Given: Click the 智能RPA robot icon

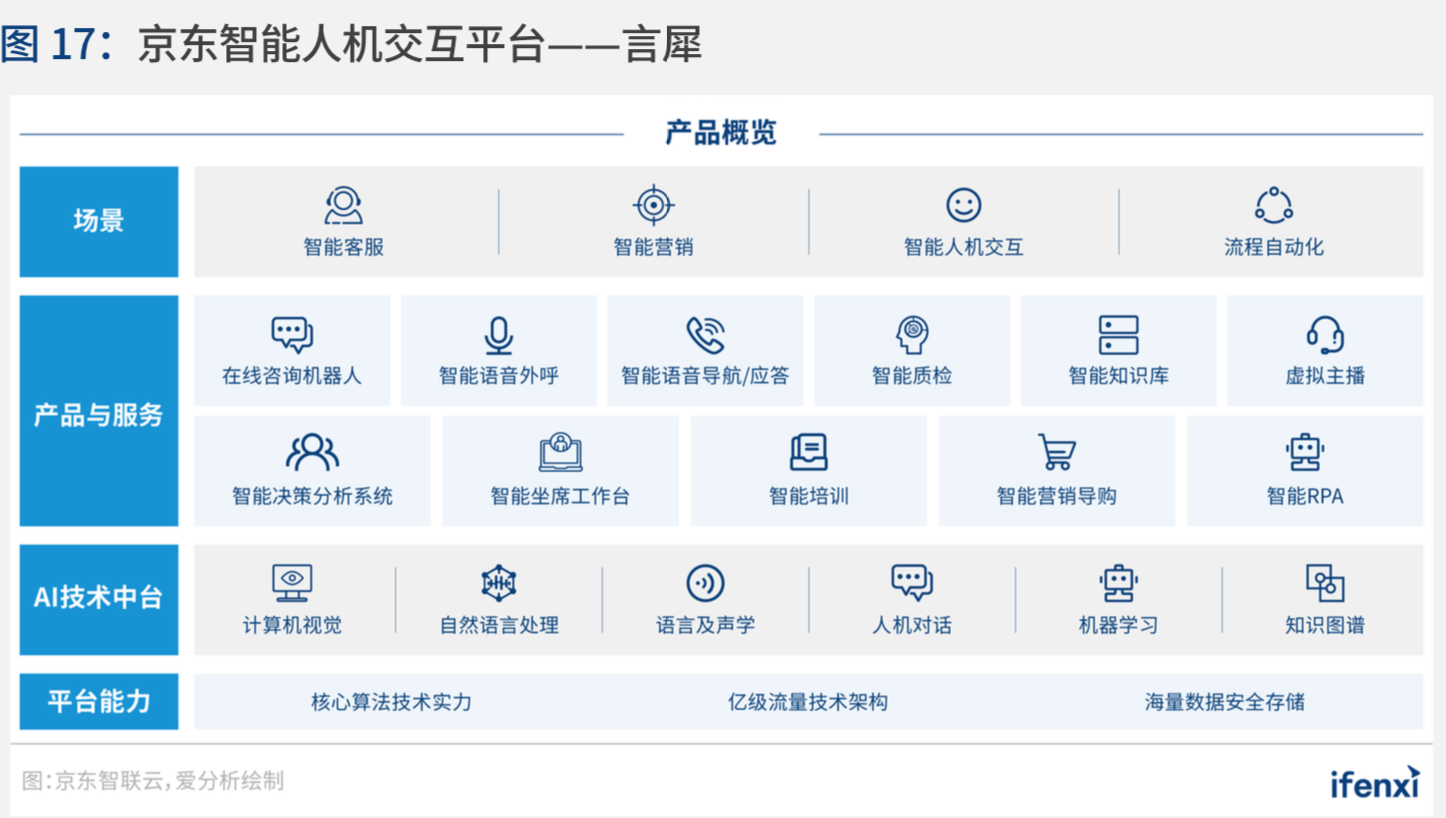Looking at the screenshot, I should coord(1304,453).
